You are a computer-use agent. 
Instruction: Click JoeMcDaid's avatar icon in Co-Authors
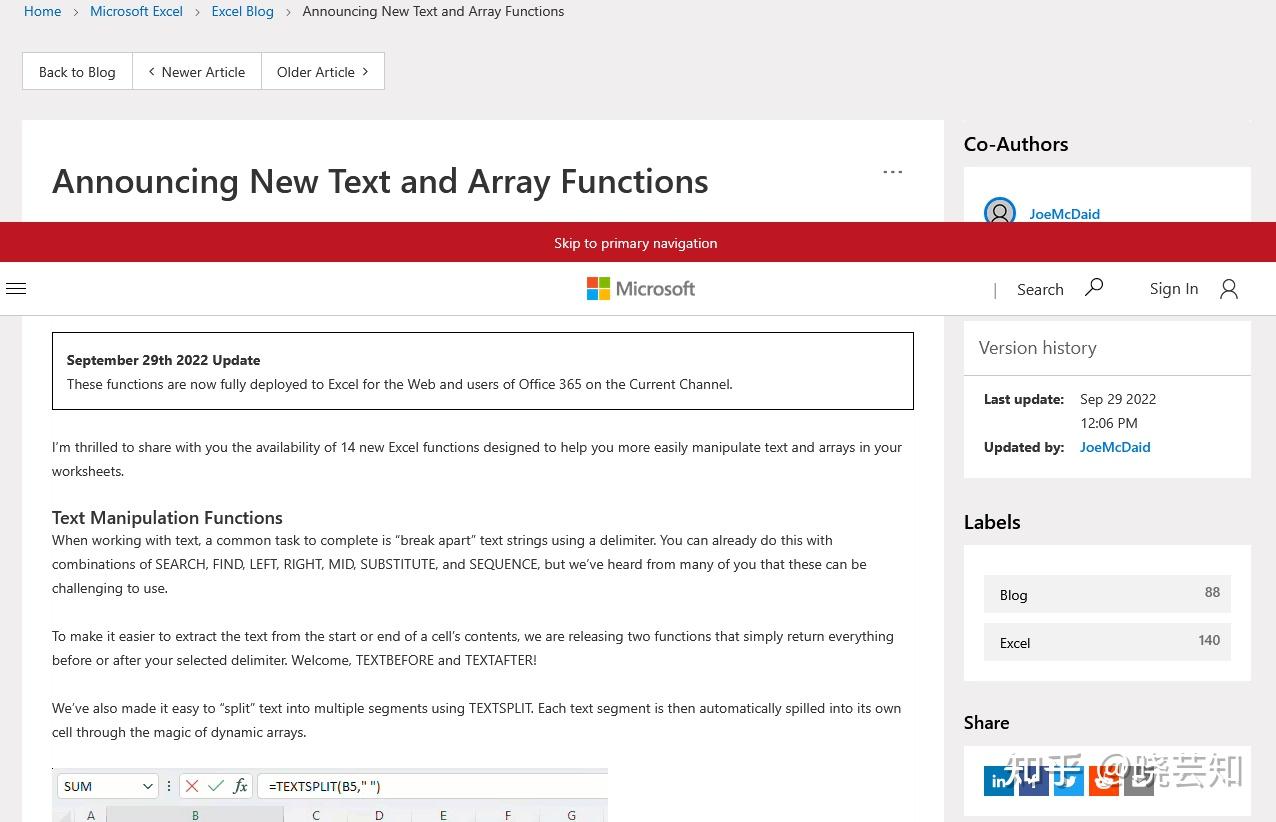(x=1000, y=213)
